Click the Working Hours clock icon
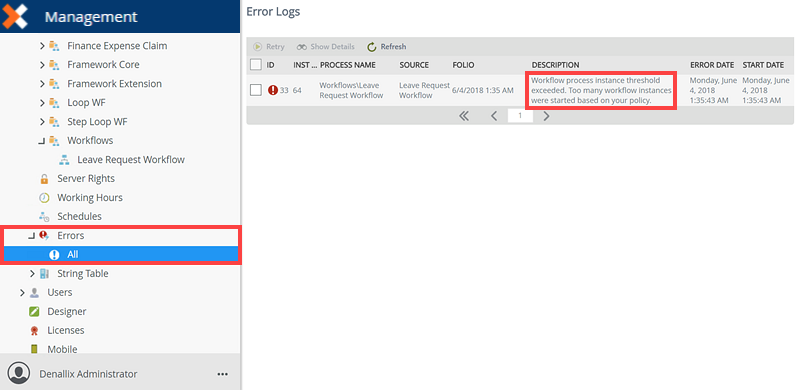This screenshot has height=390, width=800. (44, 198)
